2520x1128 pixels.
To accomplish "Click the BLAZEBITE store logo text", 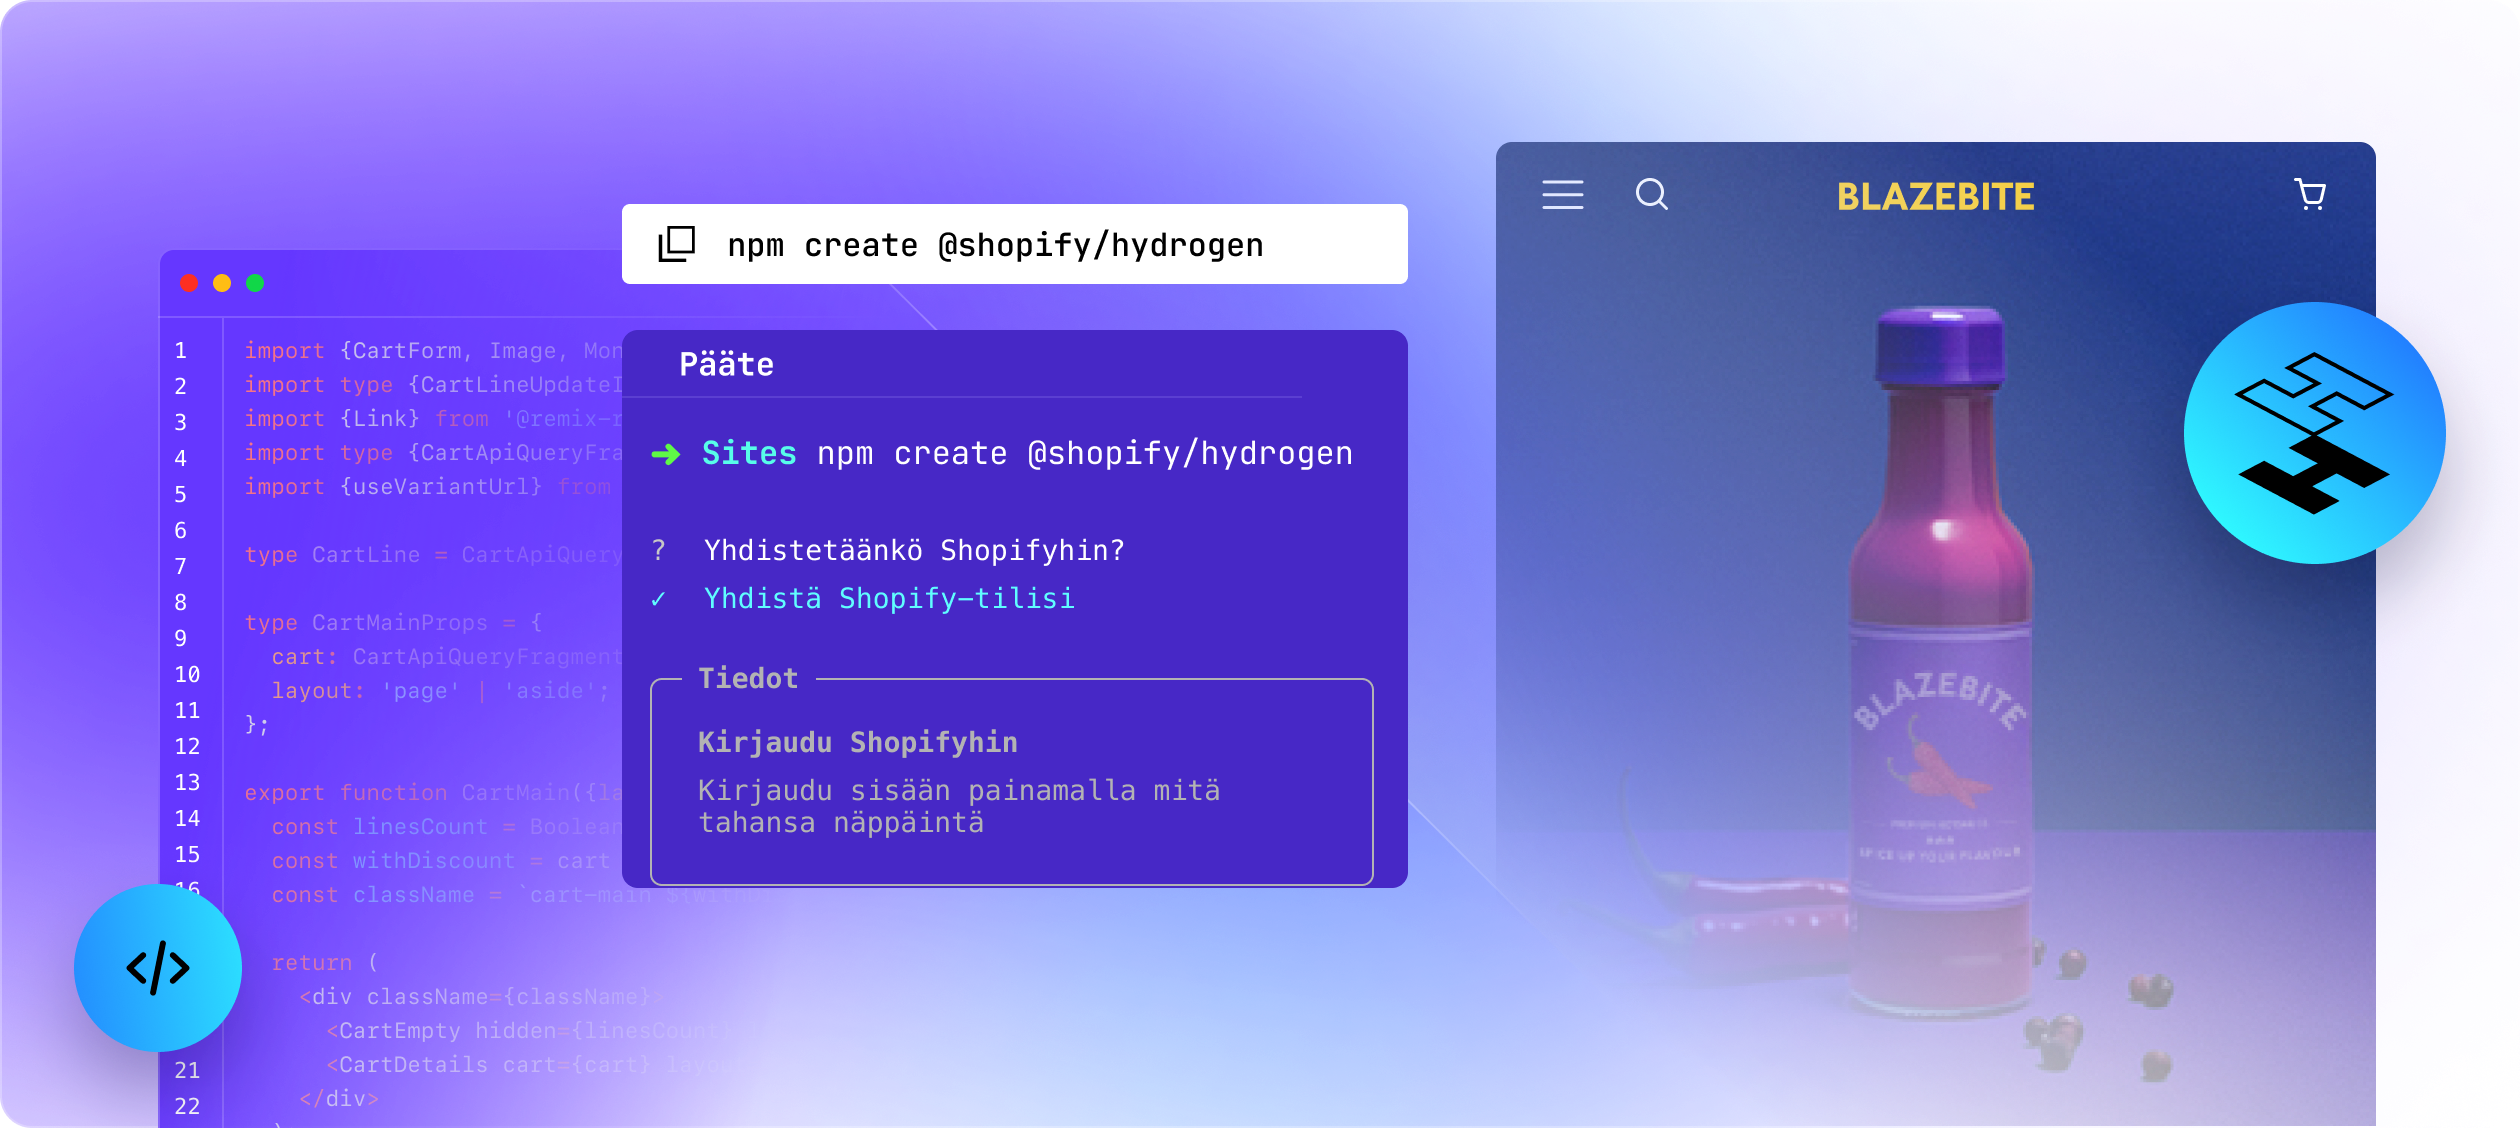I will [1935, 197].
